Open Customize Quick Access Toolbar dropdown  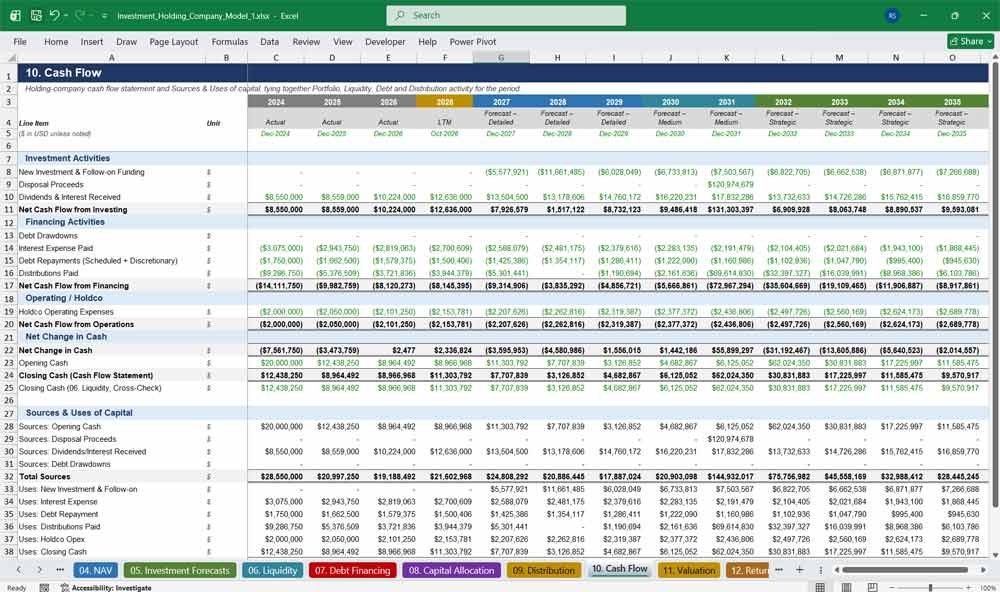(x=104, y=15)
